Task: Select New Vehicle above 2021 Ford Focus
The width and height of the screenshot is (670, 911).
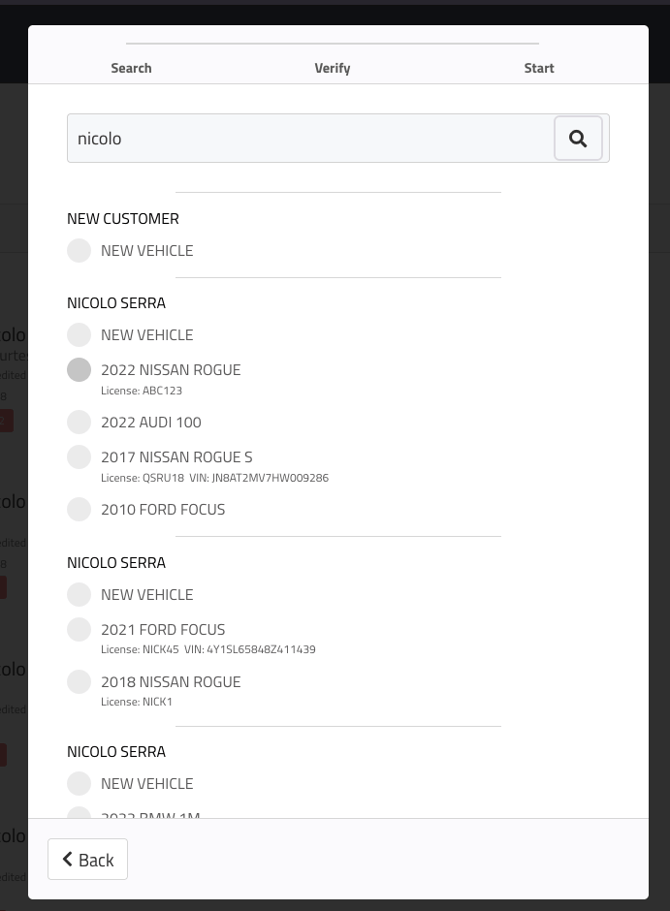Action: coord(79,595)
